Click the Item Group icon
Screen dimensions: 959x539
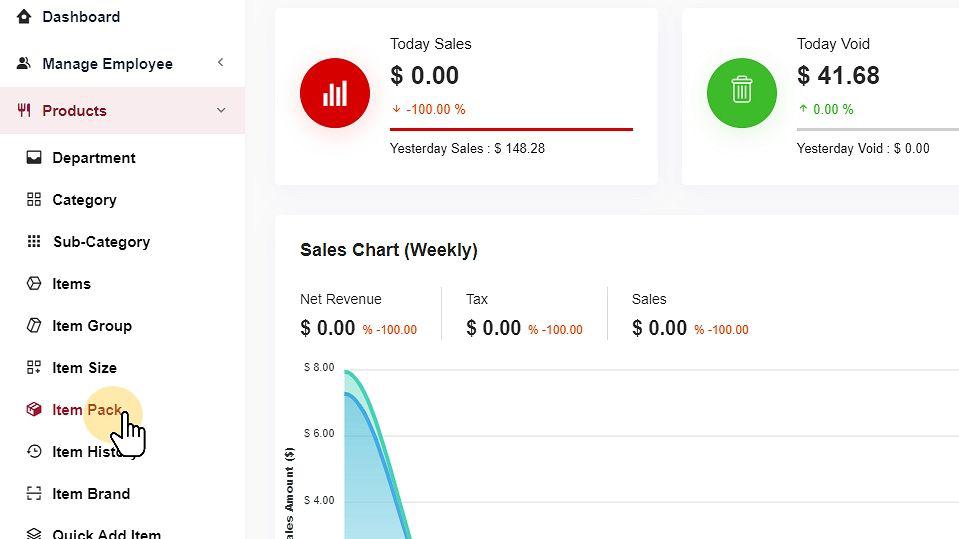click(34, 326)
